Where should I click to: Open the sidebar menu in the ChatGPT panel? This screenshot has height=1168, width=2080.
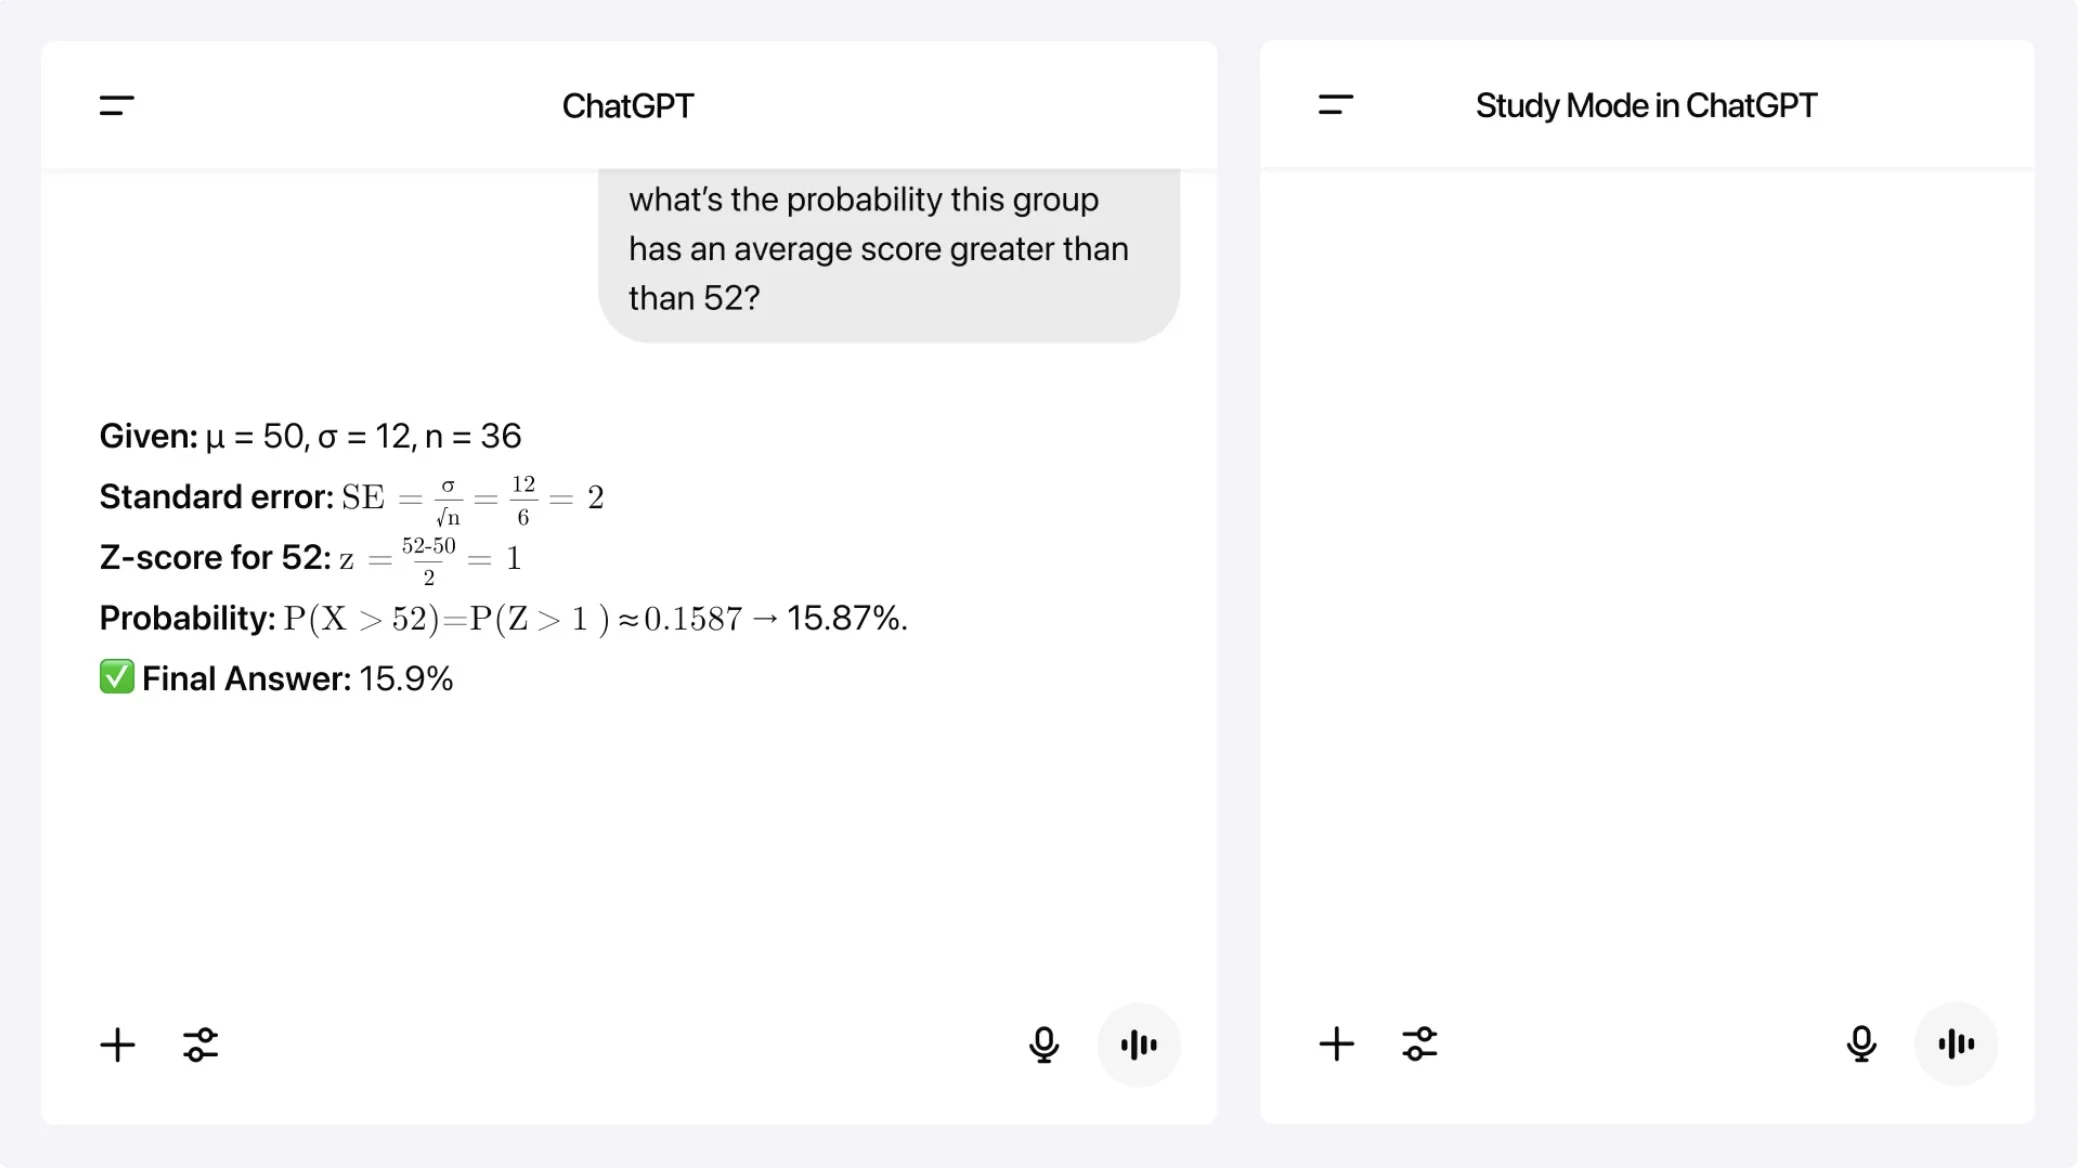coord(117,105)
